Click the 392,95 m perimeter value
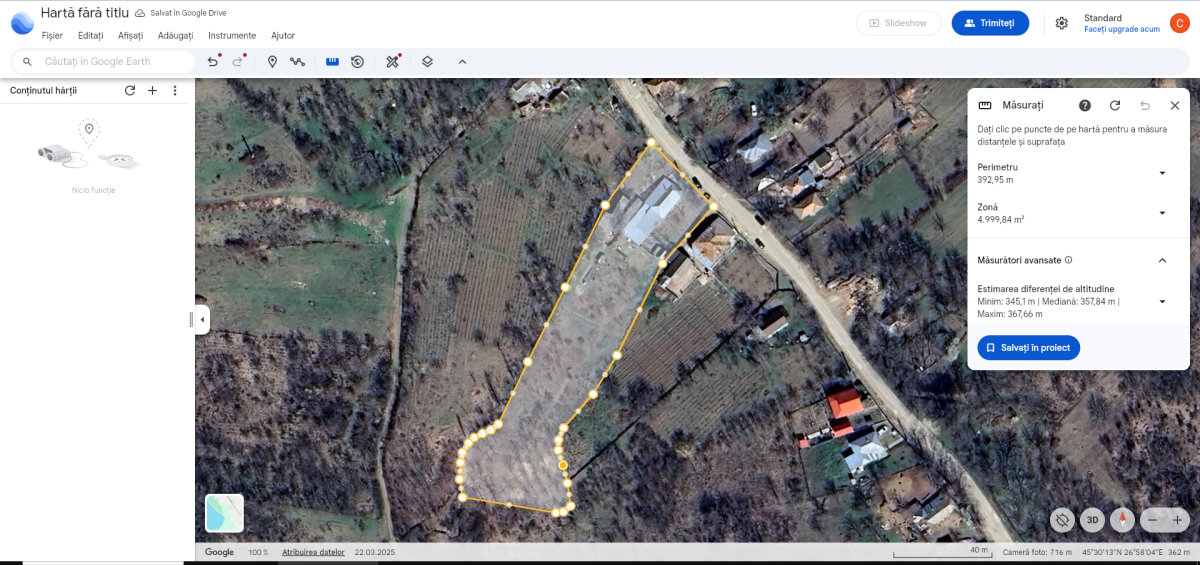 click(x=995, y=180)
